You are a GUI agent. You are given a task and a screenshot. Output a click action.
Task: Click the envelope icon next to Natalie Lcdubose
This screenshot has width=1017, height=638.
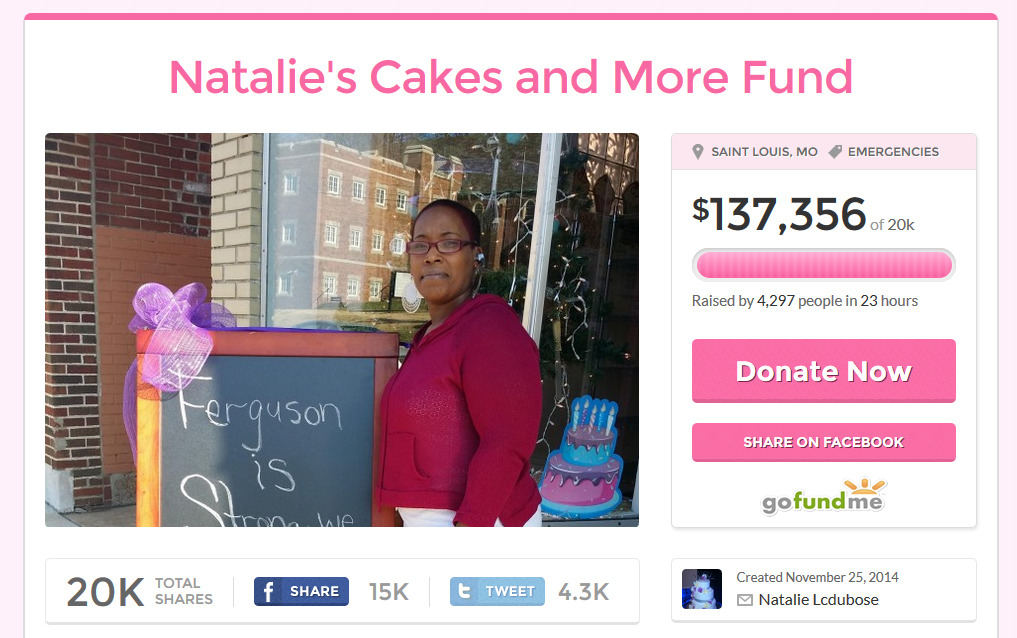(x=745, y=600)
